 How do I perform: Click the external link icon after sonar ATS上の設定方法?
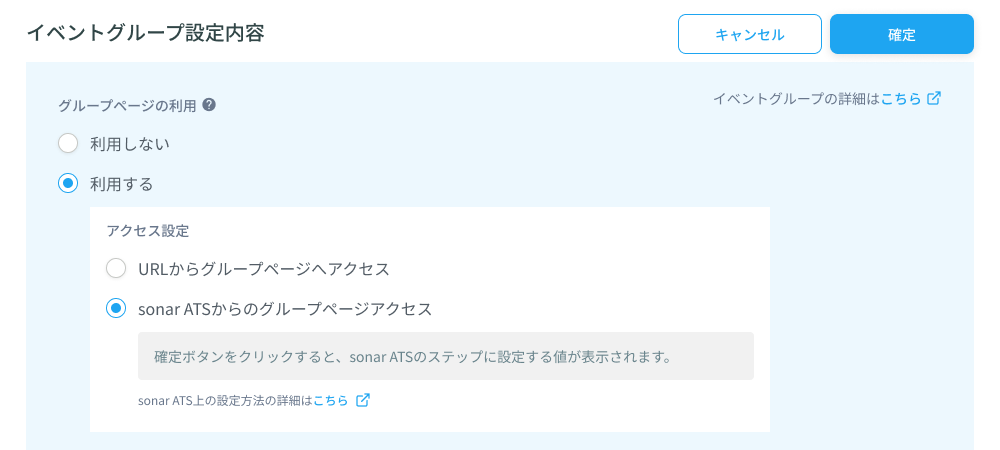[x=363, y=400]
